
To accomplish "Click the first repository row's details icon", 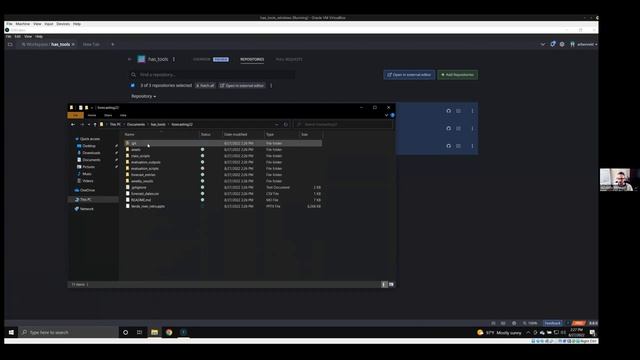I will click(x=458, y=111).
